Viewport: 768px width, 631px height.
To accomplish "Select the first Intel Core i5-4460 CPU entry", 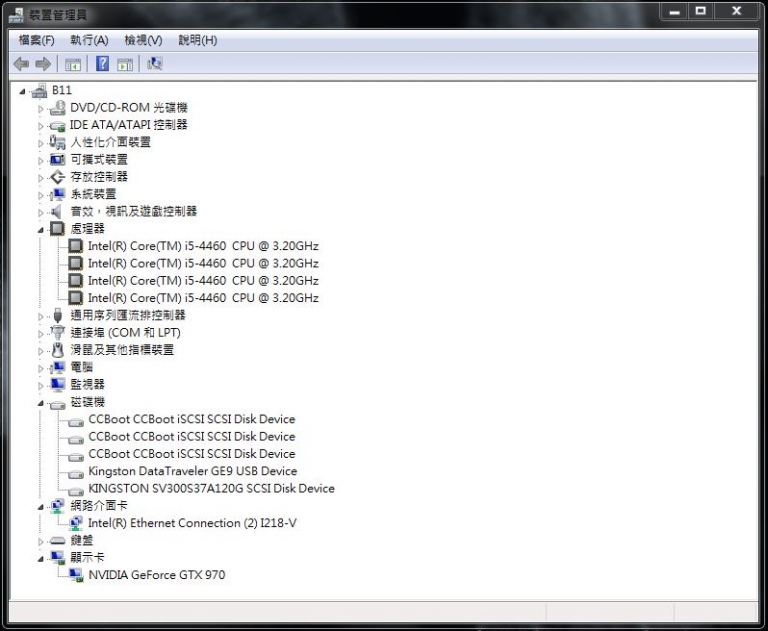I will 203,246.
